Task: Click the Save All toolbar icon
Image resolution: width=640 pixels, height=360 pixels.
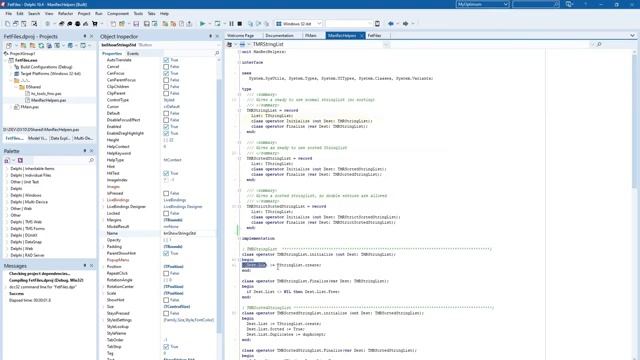Action: pyautogui.click(x=147, y=24)
